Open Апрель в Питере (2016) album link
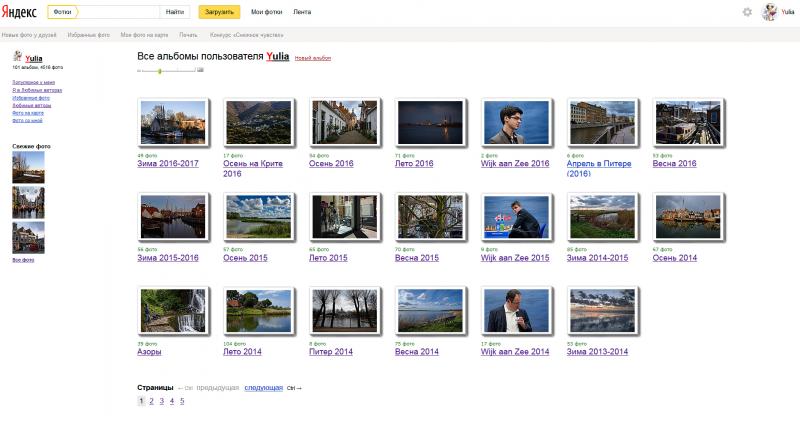 point(599,168)
